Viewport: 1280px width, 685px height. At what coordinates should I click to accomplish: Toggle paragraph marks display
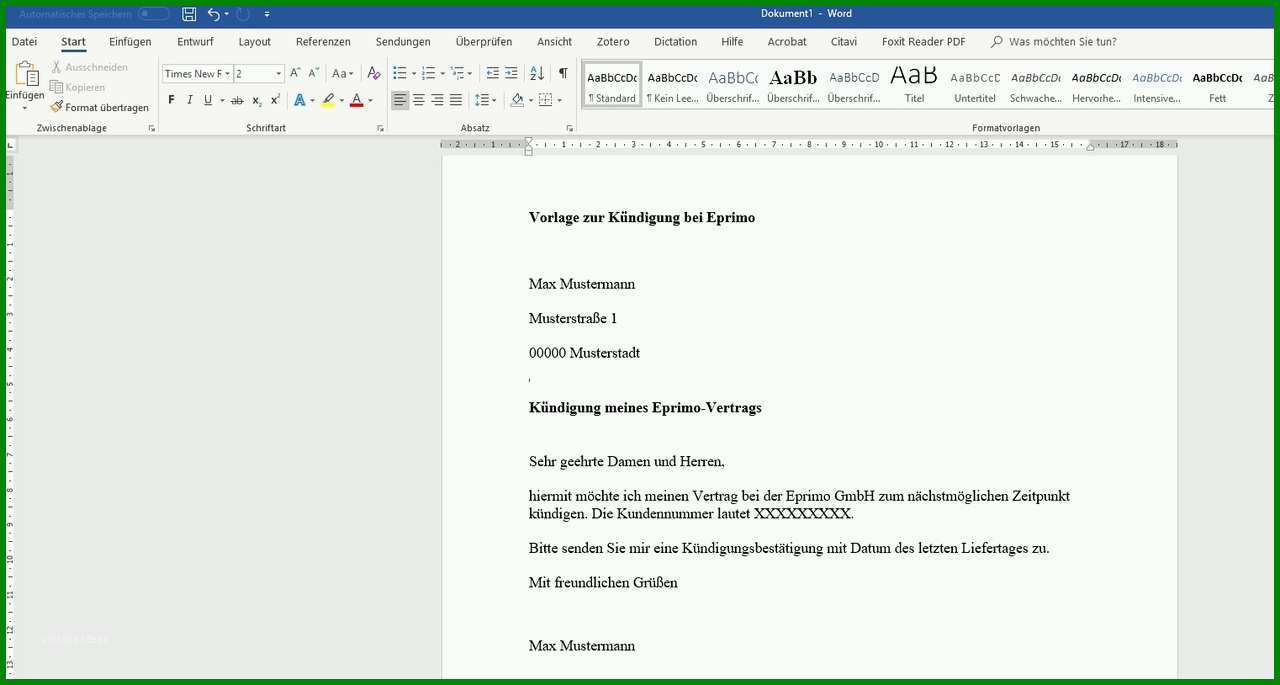563,73
